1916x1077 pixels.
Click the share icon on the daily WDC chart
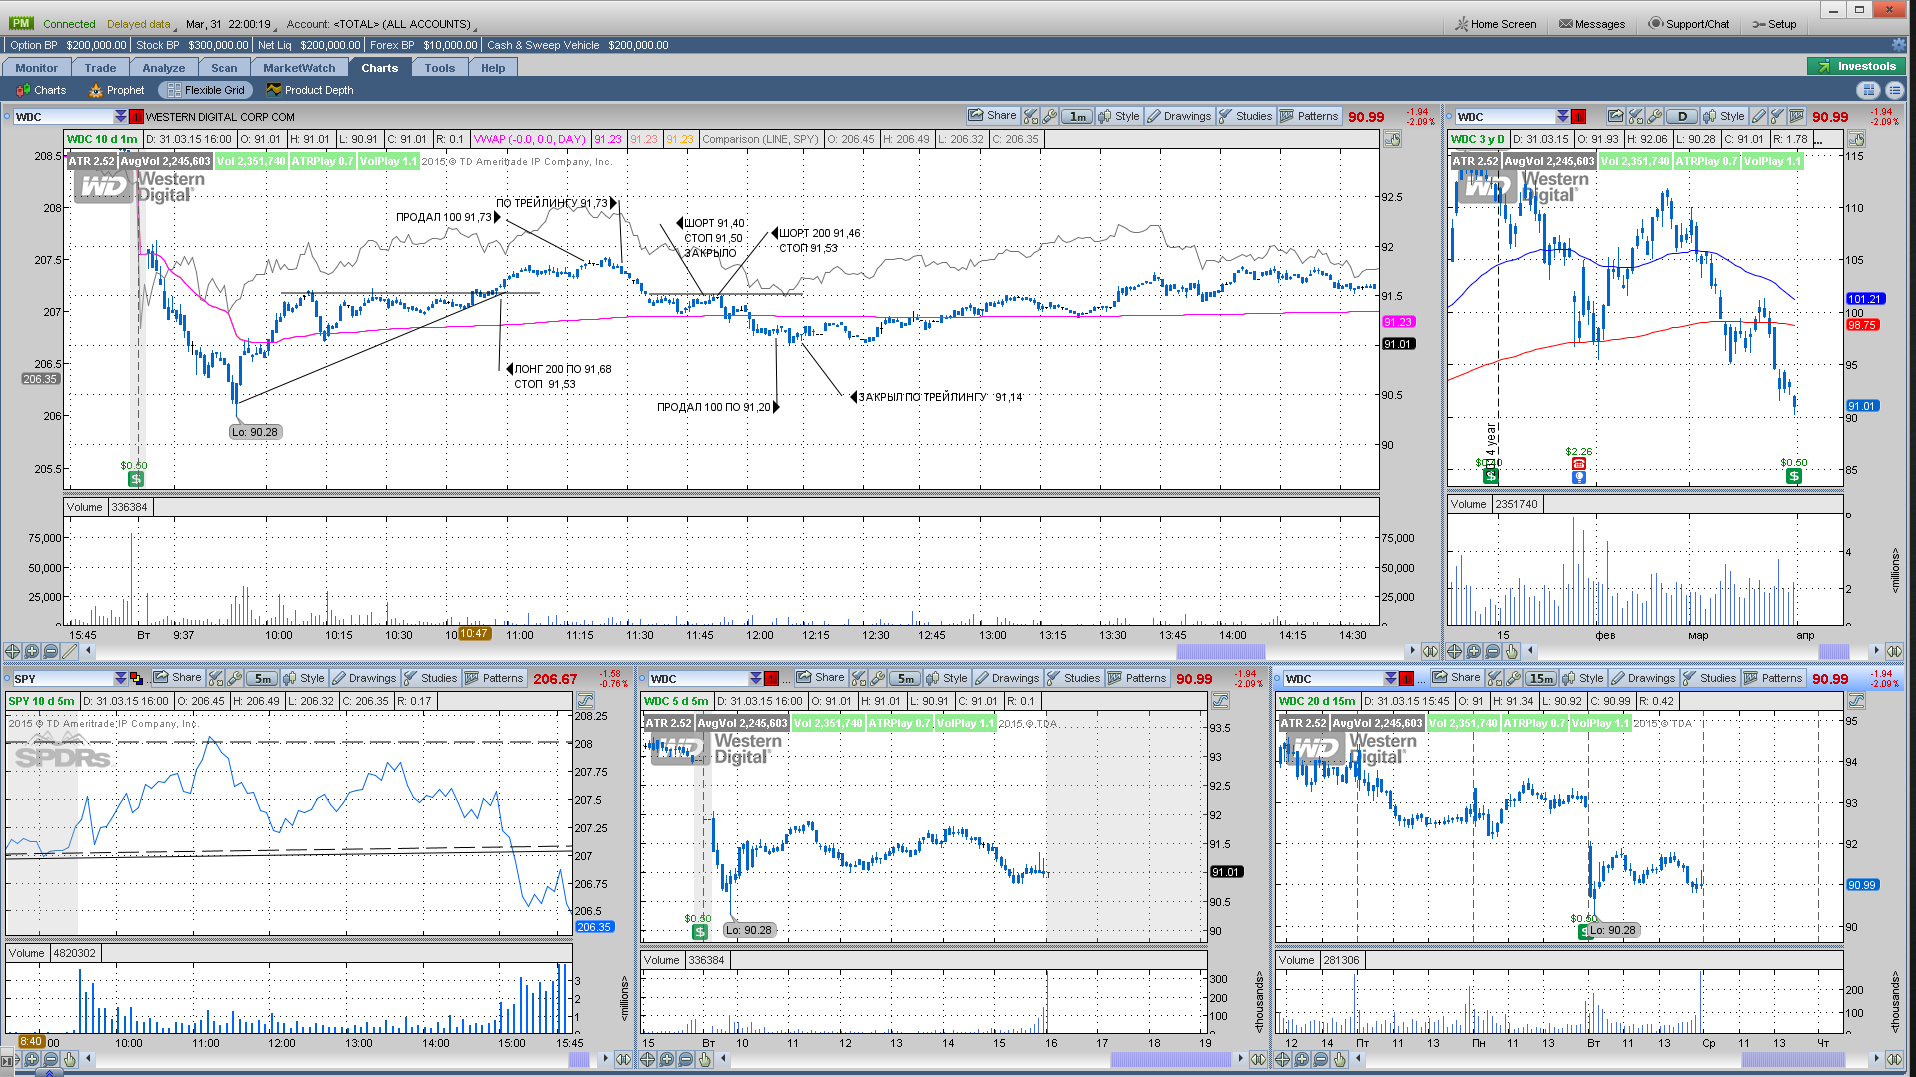point(1615,116)
